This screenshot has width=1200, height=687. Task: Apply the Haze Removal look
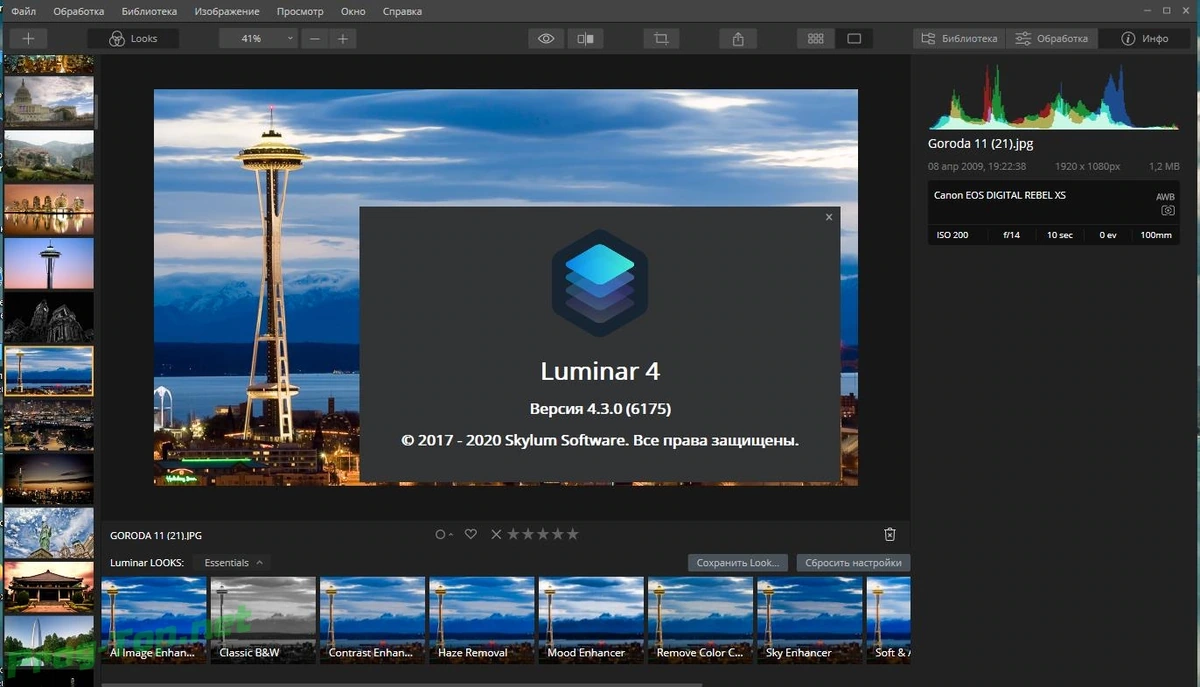(482, 620)
